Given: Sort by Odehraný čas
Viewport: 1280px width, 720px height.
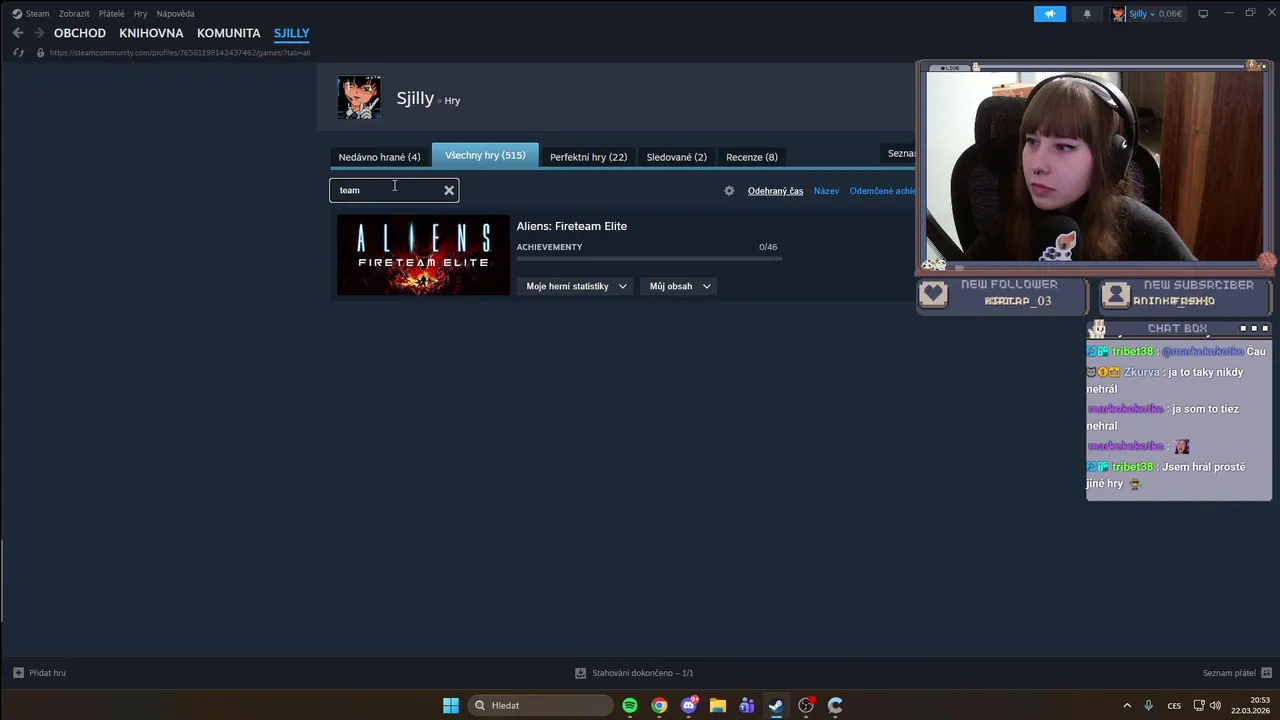Looking at the screenshot, I should coord(776,191).
